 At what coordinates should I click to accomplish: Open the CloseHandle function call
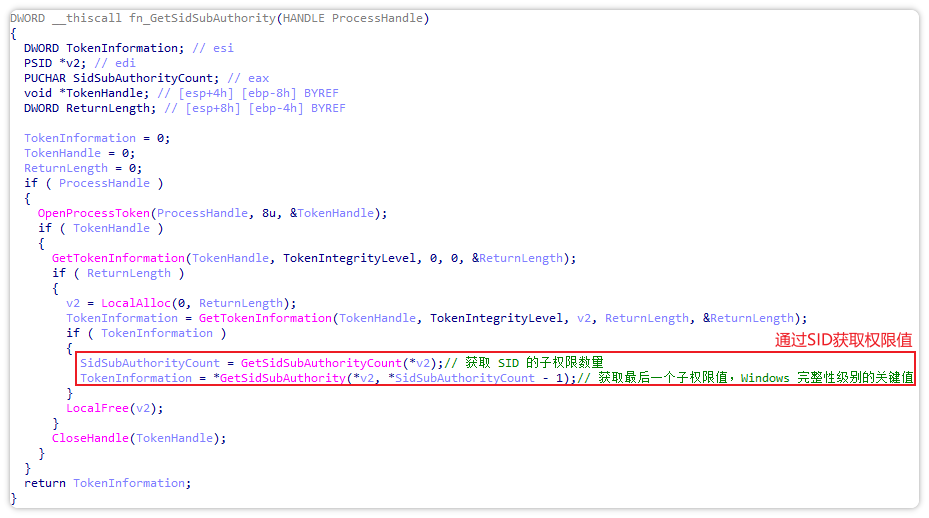pos(93,438)
